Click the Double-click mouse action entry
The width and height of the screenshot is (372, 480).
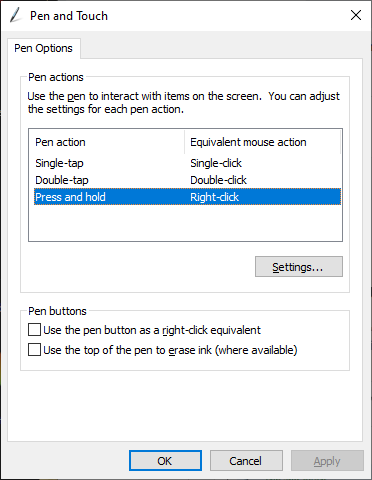point(218,180)
